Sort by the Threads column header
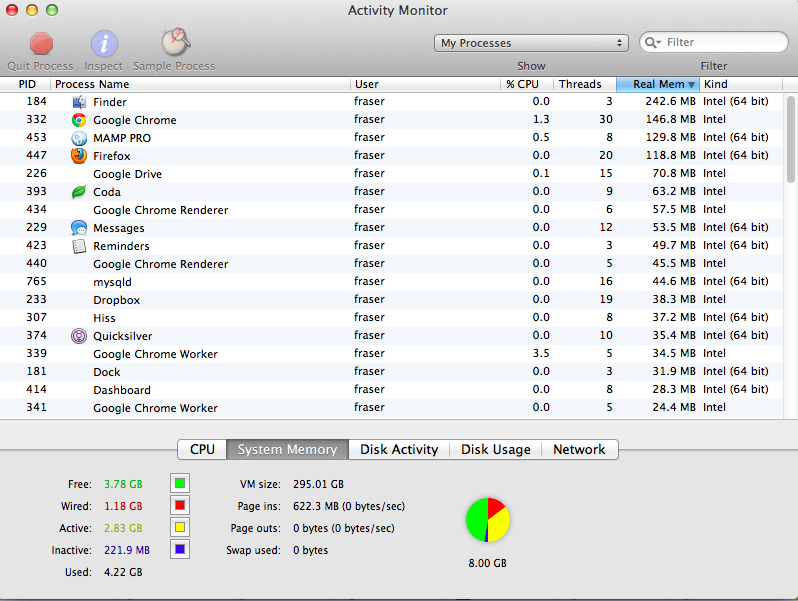This screenshot has width=798, height=601. pyautogui.click(x=585, y=84)
